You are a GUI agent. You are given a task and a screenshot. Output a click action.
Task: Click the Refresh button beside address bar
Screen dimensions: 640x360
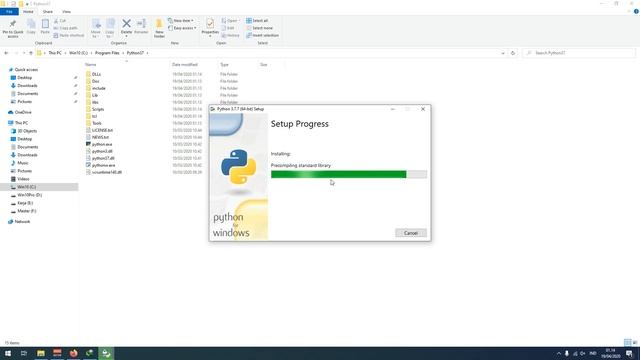513,53
